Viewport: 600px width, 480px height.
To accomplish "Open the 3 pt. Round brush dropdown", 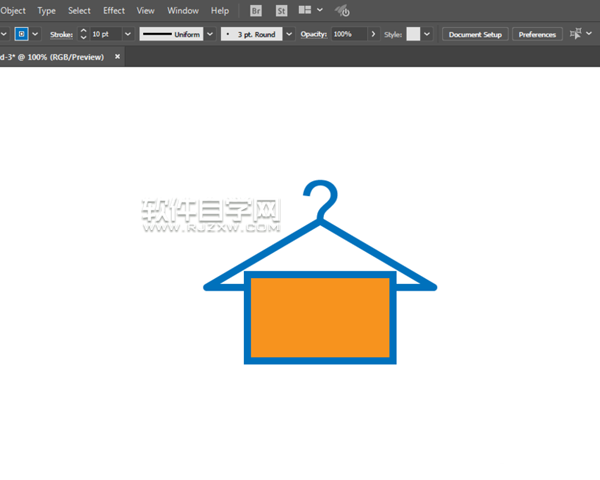I will (x=290, y=34).
